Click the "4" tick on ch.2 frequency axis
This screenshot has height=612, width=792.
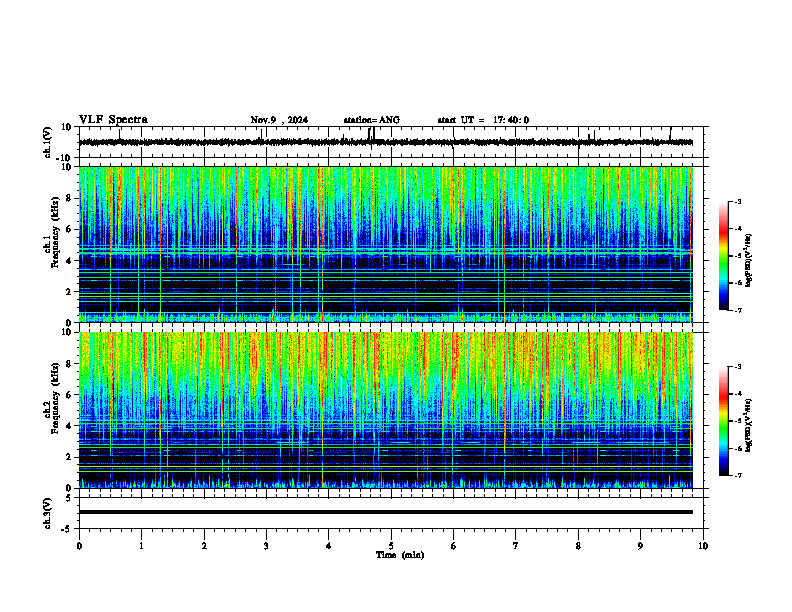[x=70, y=426]
